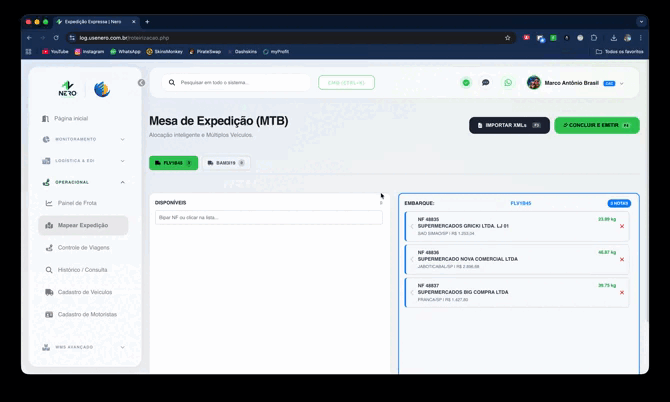Switch to the BAM3I19 vehicle tab
This screenshot has height=402, width=670.
[226, 163]
